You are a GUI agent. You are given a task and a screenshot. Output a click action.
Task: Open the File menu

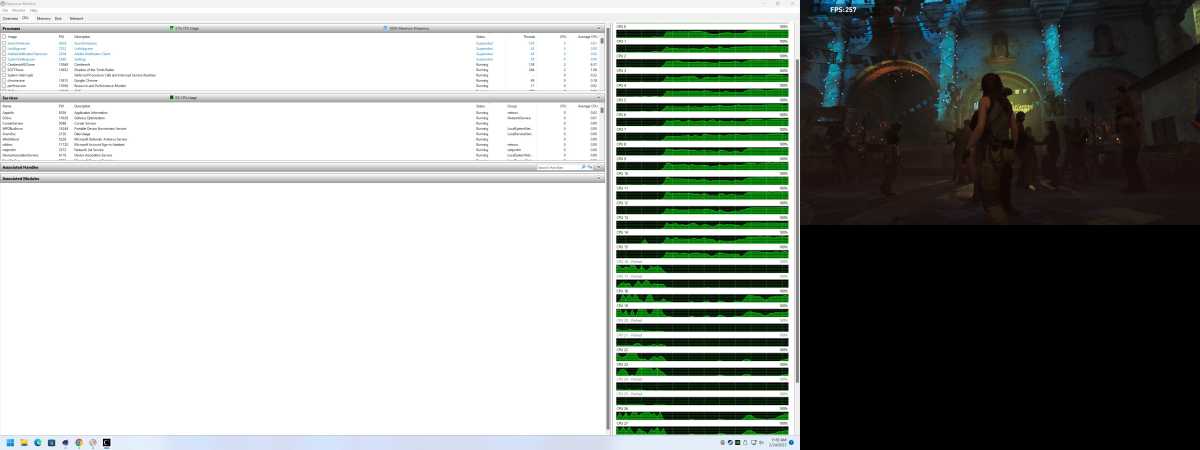pos(5,10)
